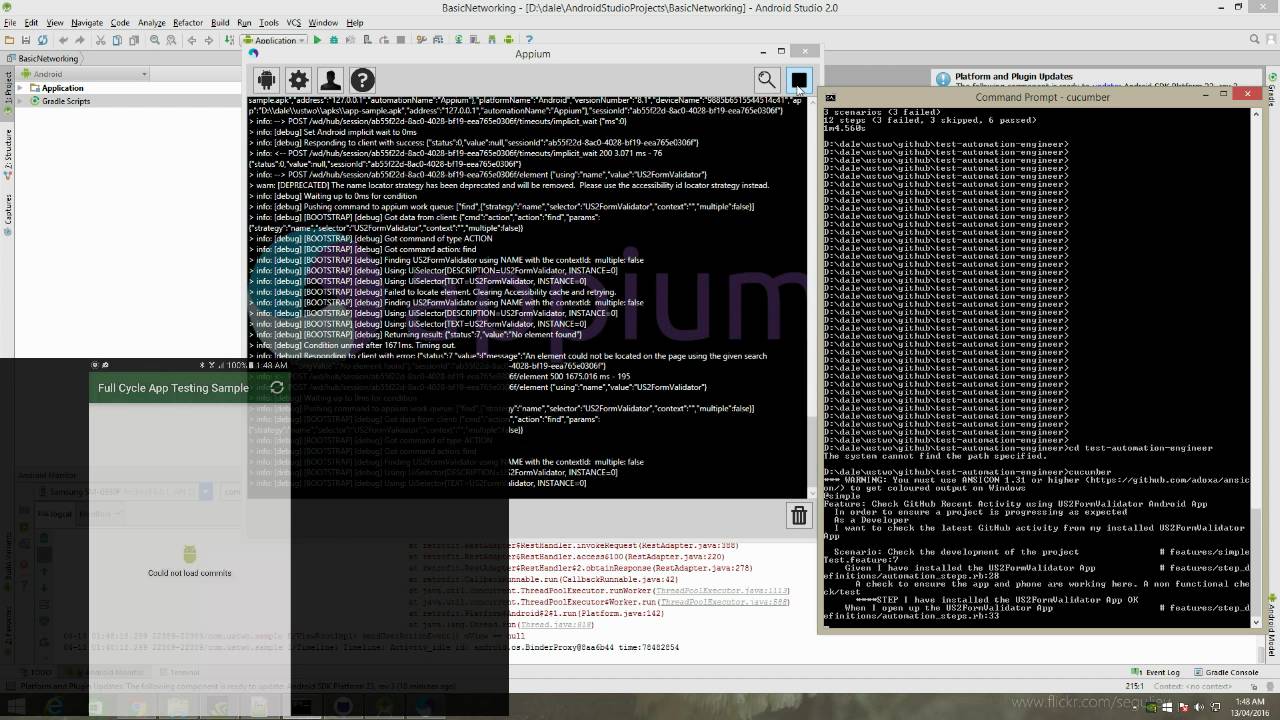This screenshot has width=1280, height=720.
Task: Cut selection using scissors icon
Action: 101,40
